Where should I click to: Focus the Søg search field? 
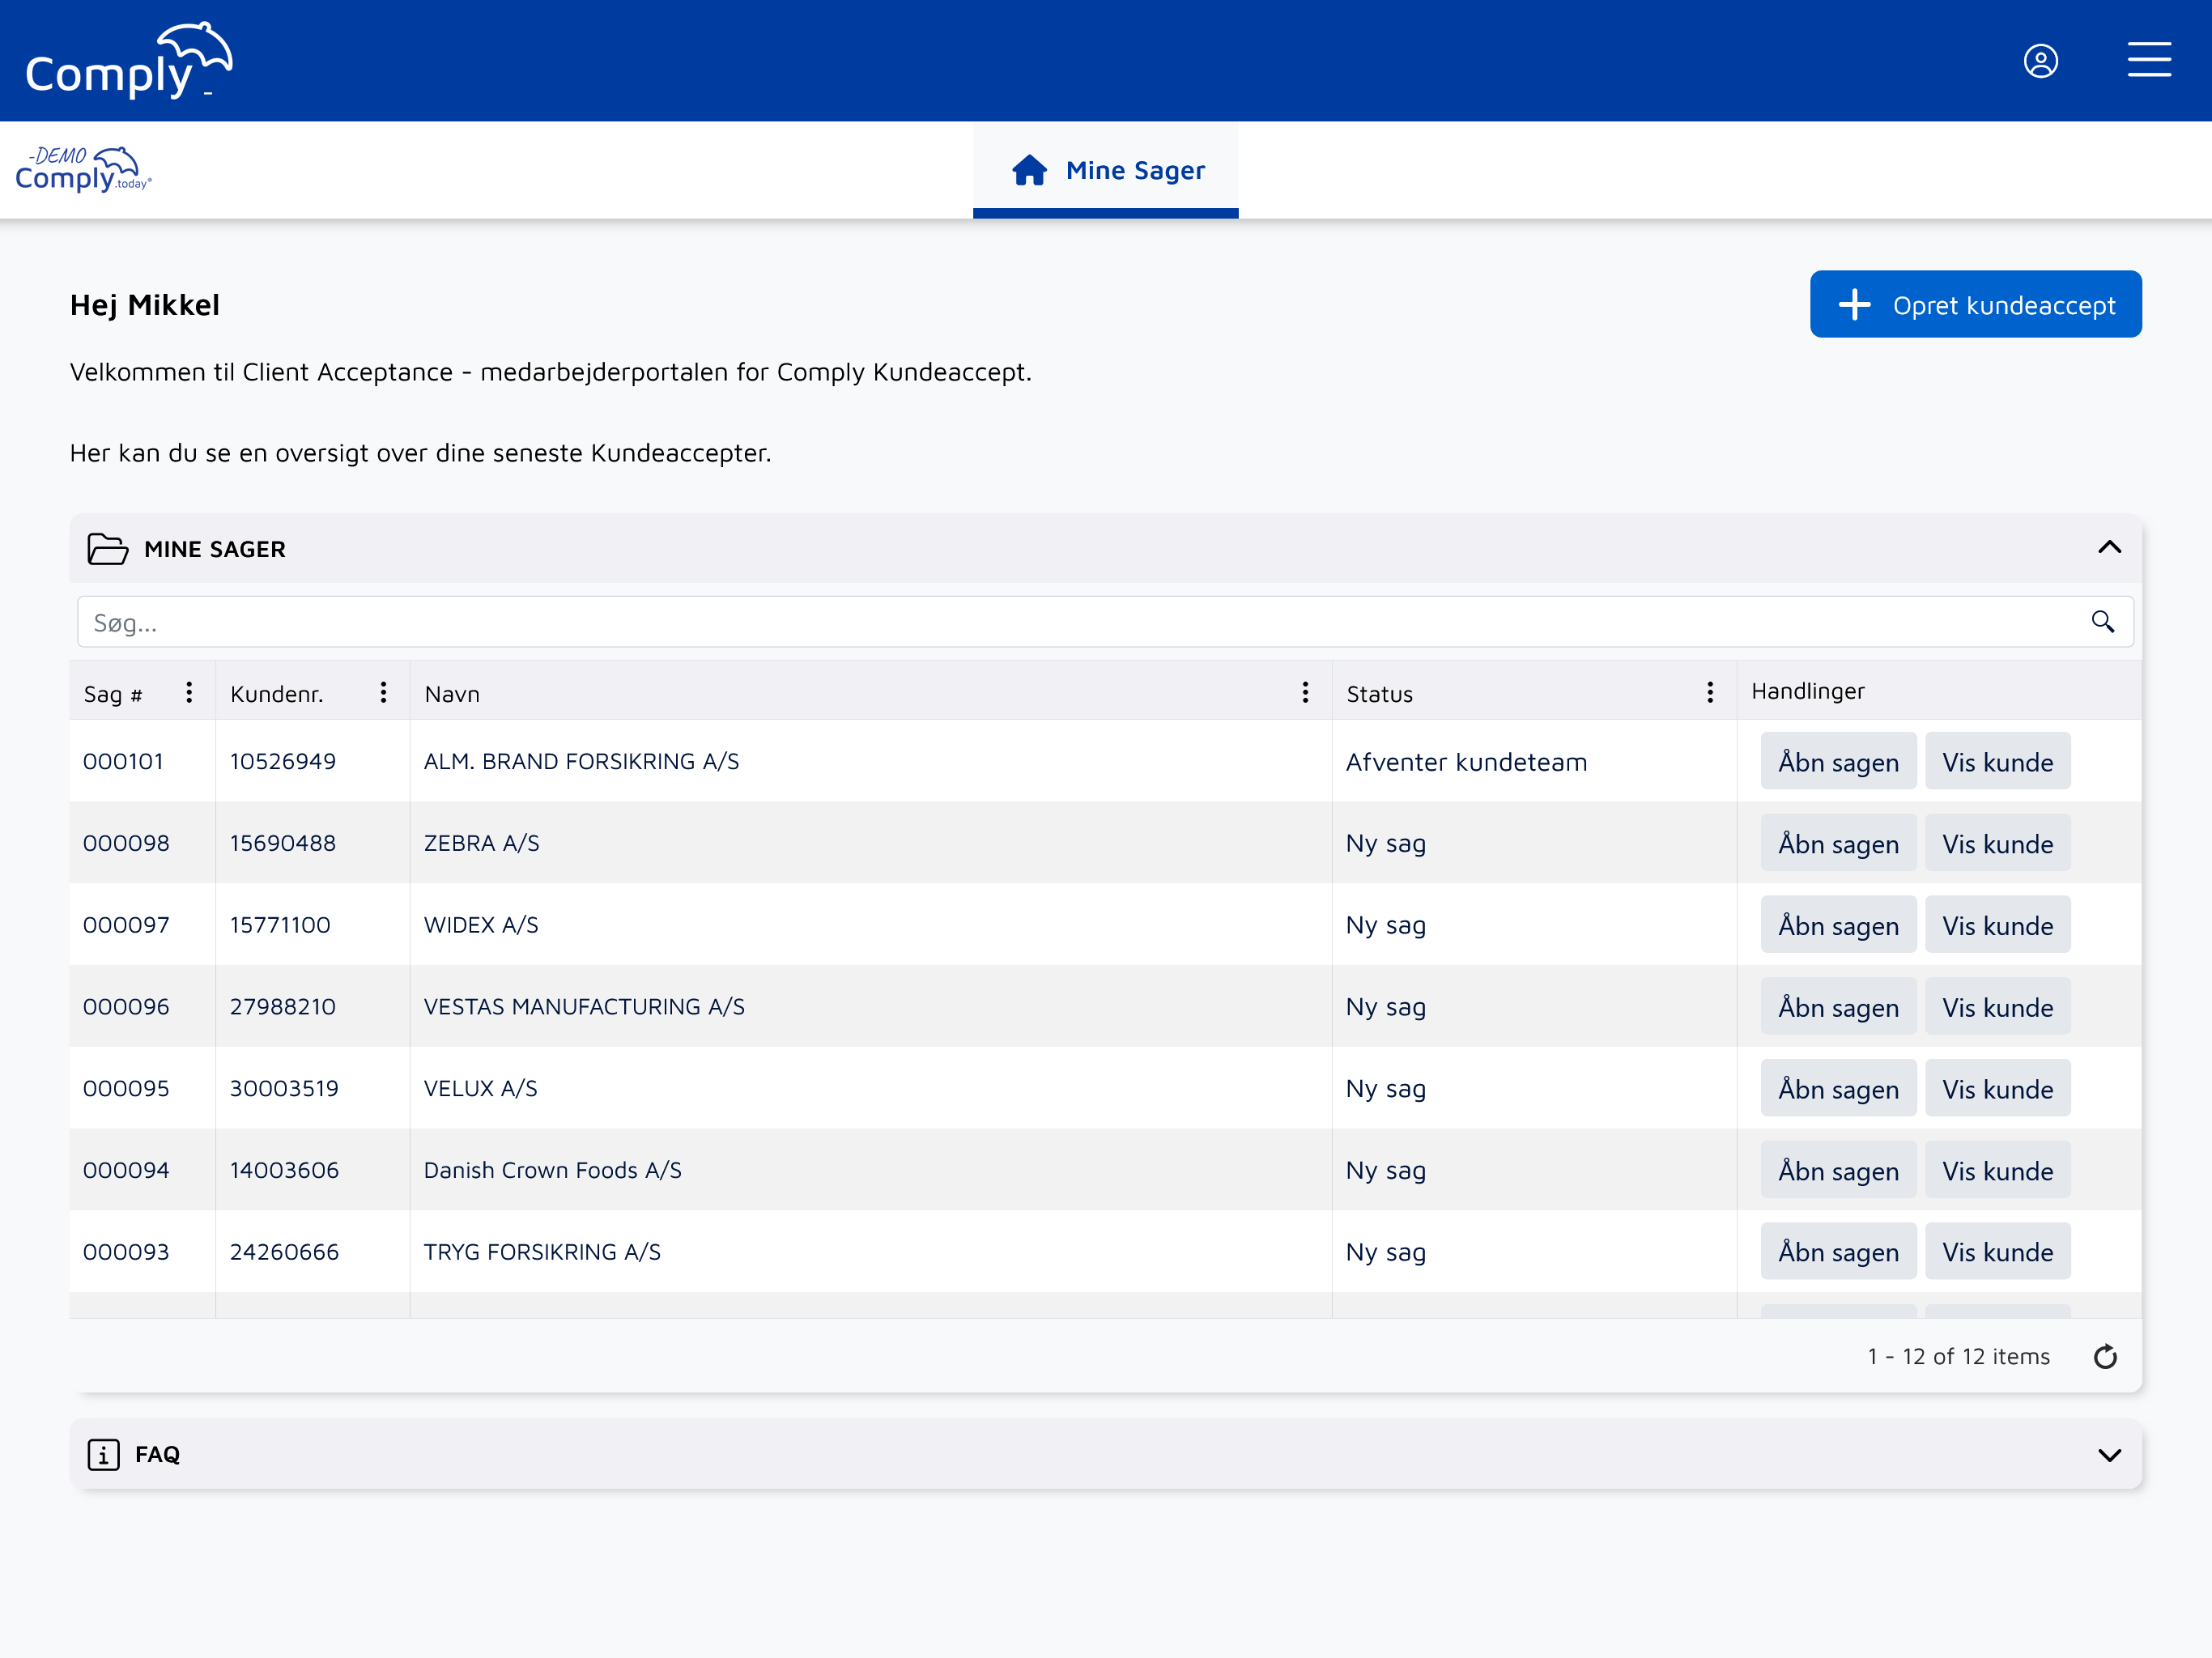click(x=1105, y=622)
